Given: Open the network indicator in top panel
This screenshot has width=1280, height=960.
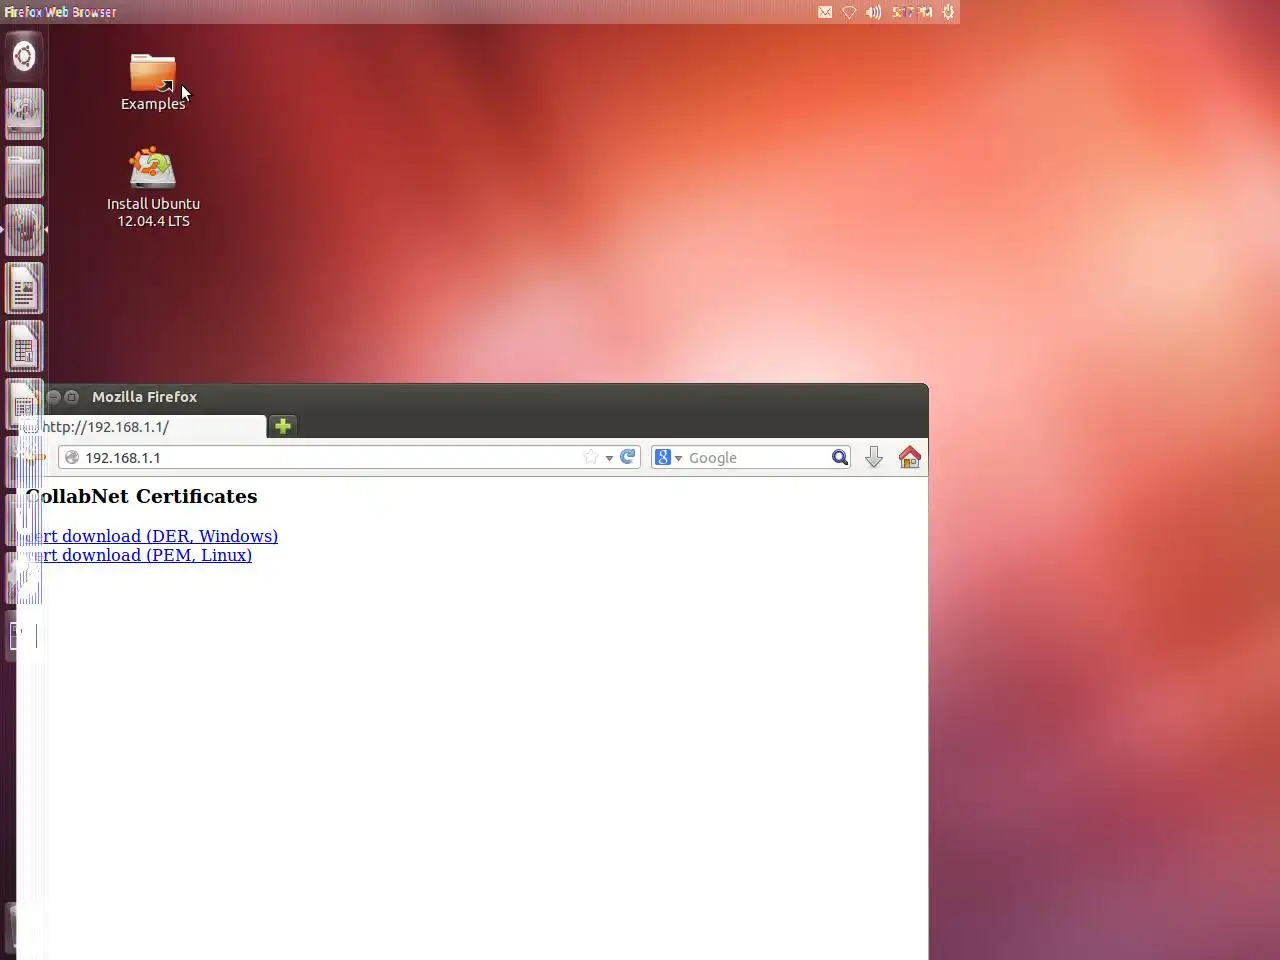Looking at the screenshot, I should (849, 12).
